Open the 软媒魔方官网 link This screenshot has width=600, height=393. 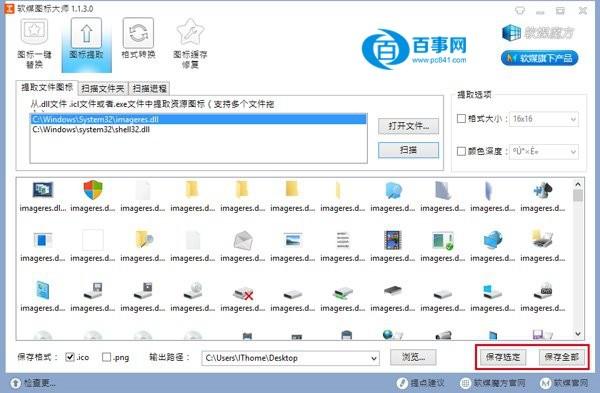[x=493, y=383]
